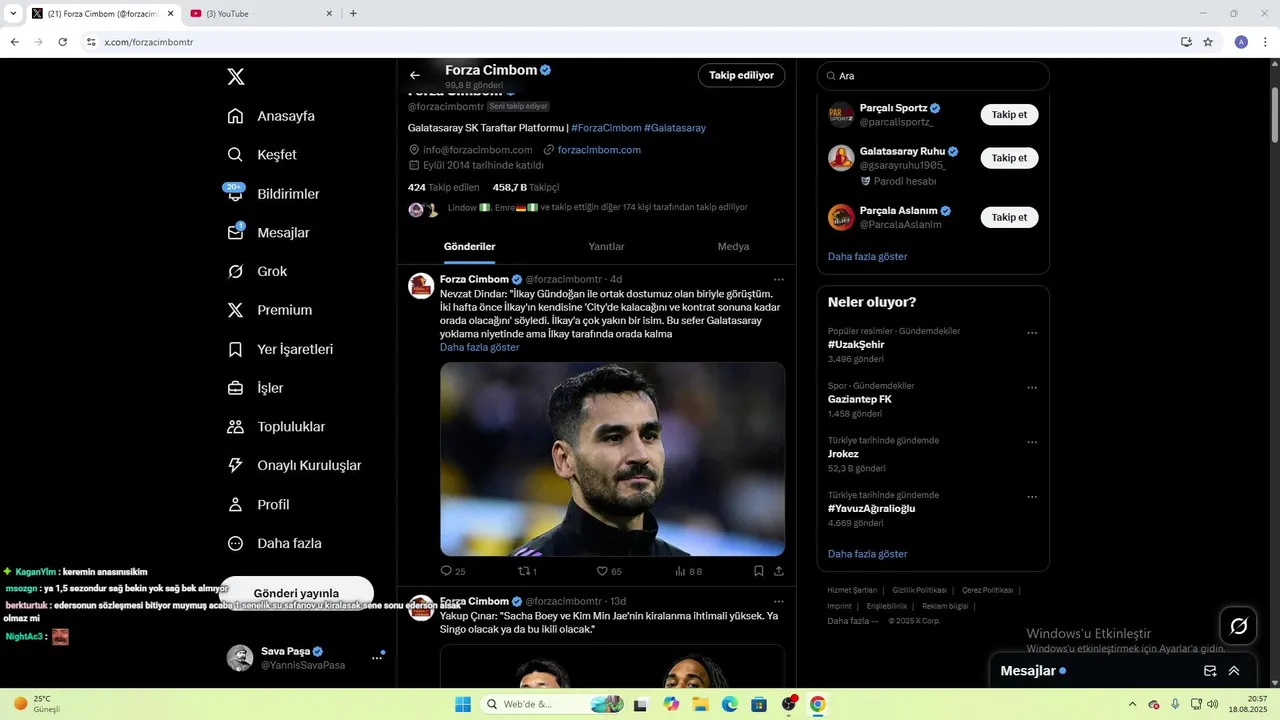Open options for Gaziantep FK trend

[1032, 388]
